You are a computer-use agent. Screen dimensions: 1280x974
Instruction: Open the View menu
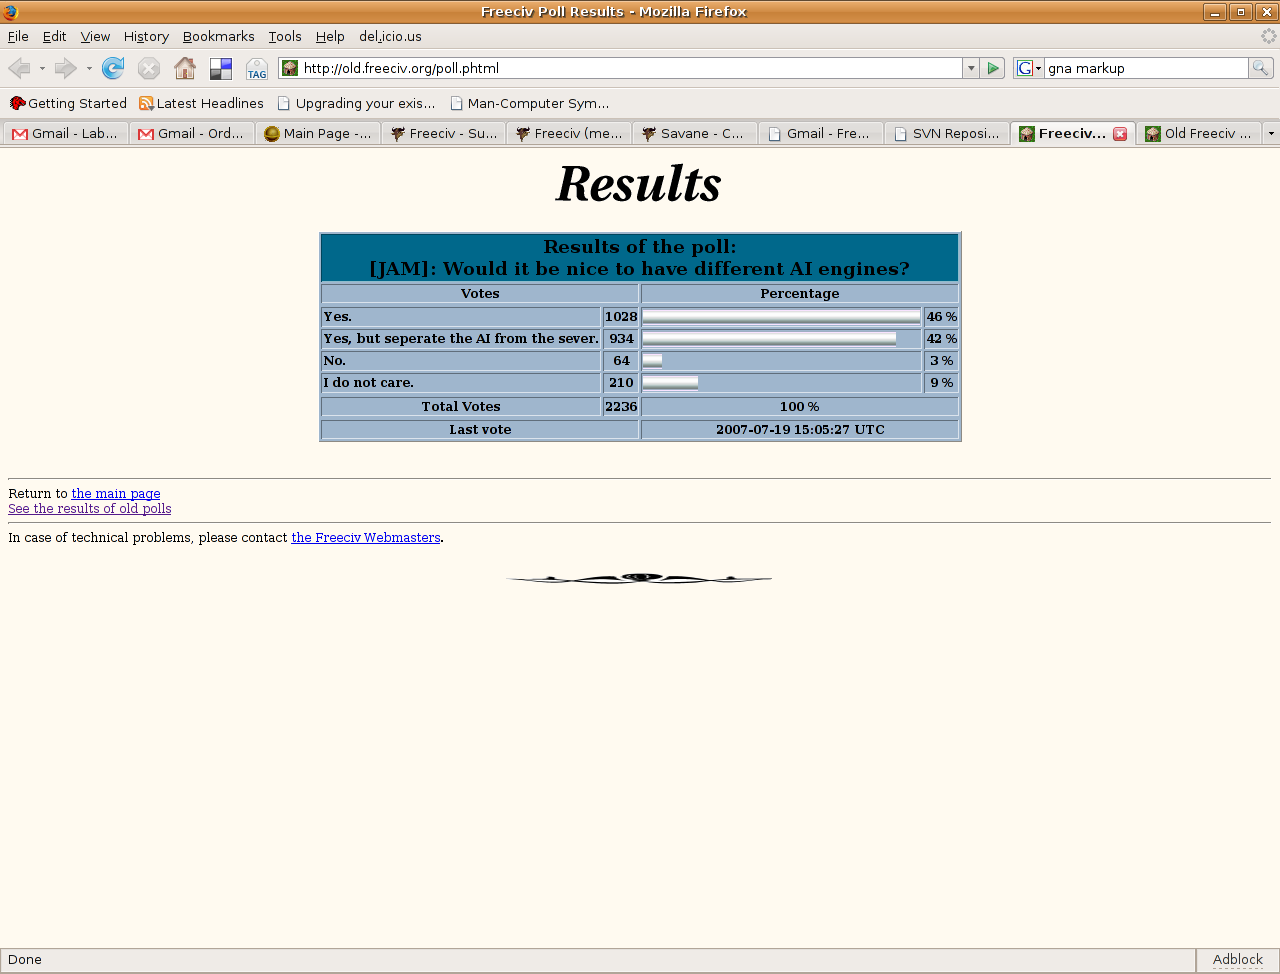(95, 36)
